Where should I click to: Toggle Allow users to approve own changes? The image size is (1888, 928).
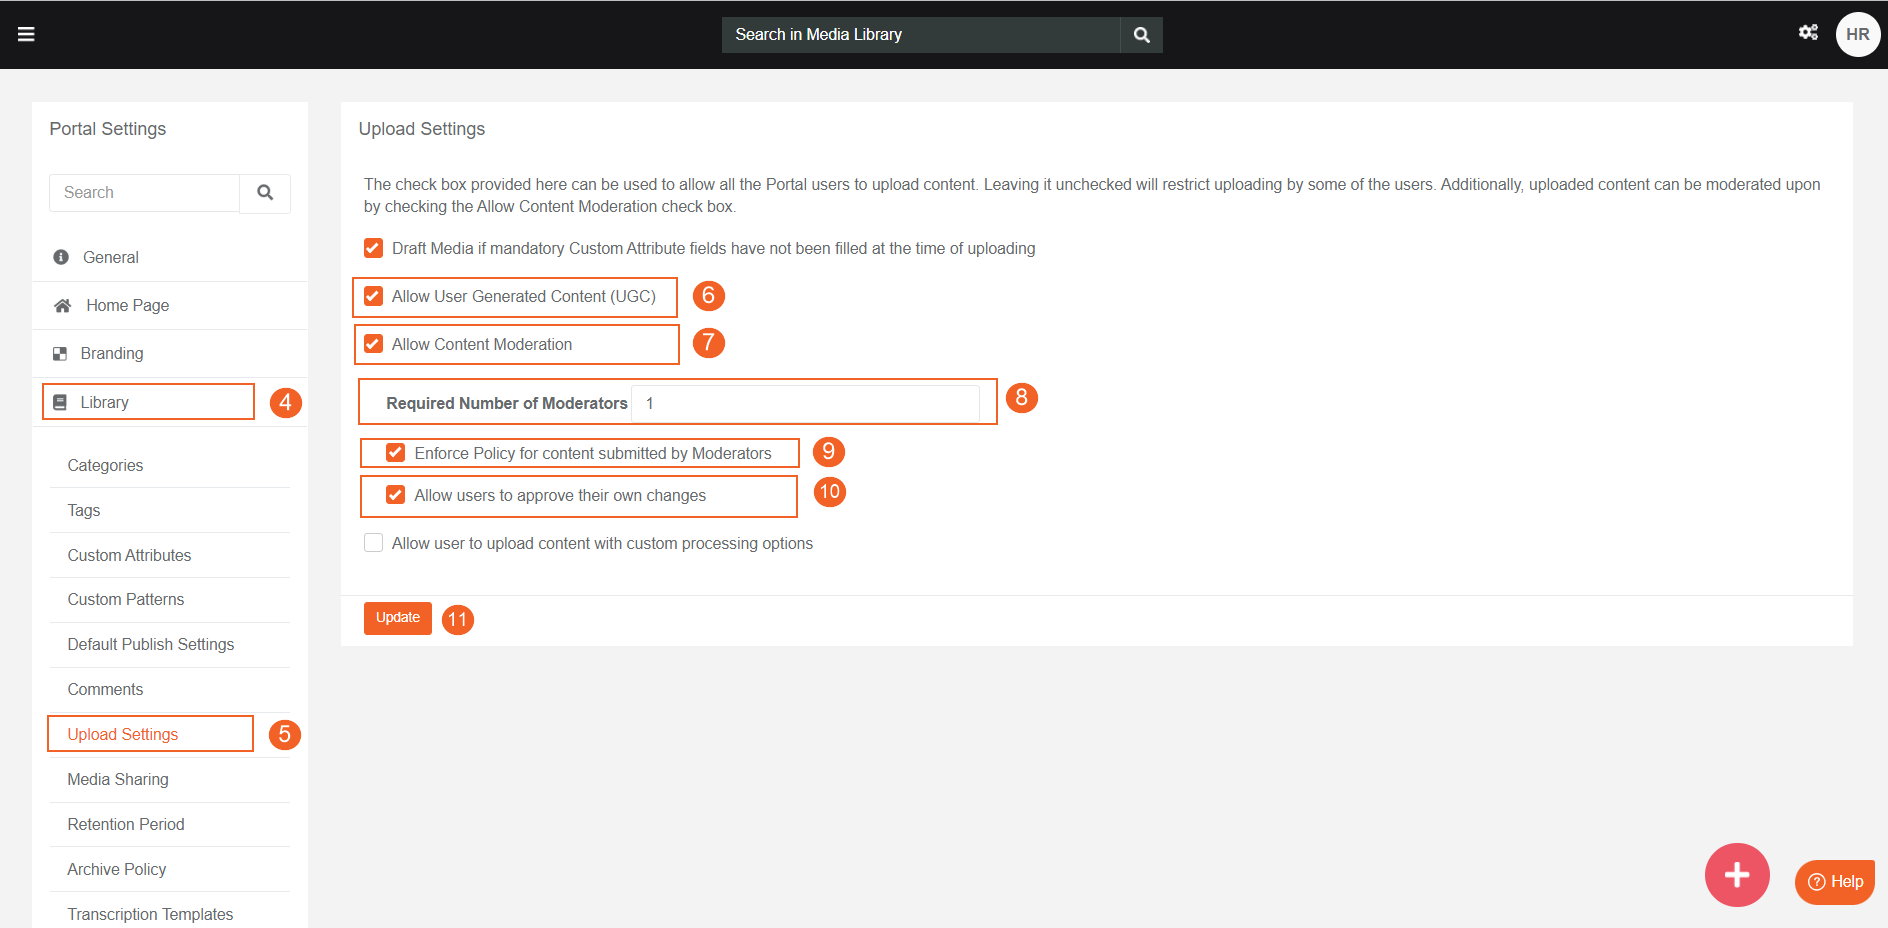396,495
